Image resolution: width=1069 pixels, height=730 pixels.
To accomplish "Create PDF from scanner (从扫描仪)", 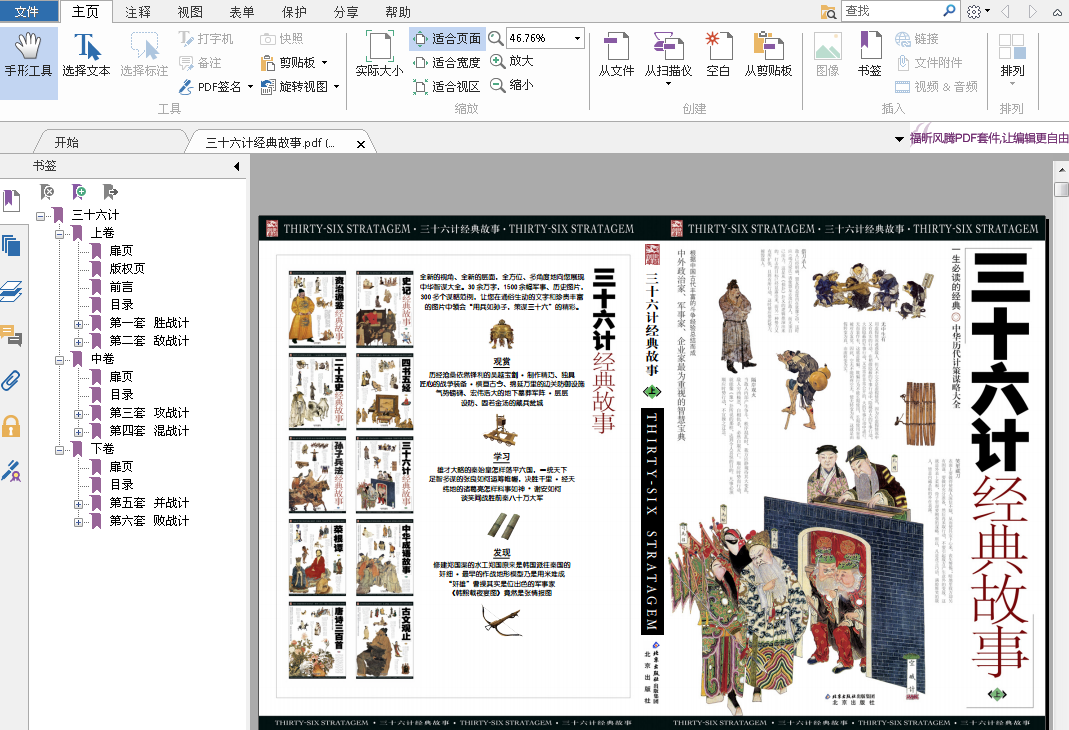I will point(668,59).
